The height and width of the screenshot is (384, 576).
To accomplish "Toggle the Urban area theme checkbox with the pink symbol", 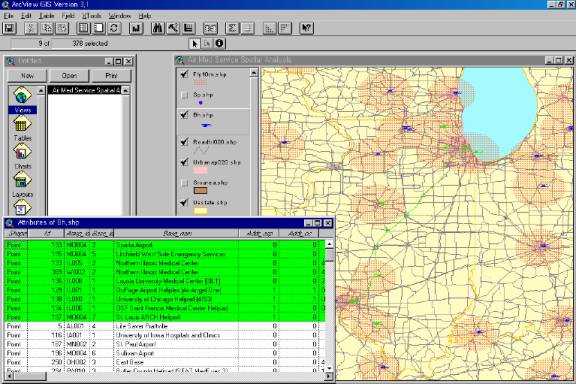I will pyautogui.click(x=184, y=162).
